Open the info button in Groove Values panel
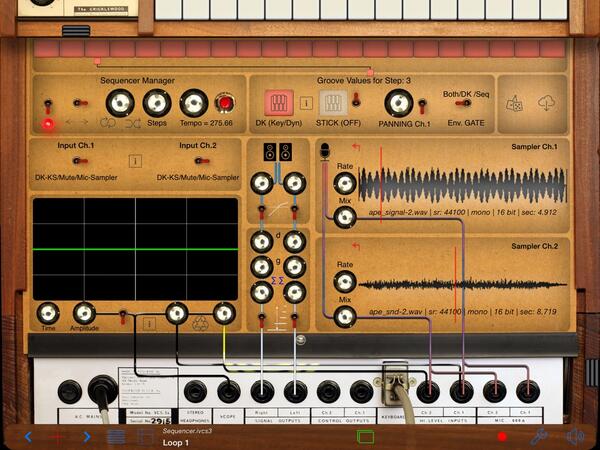600x450 pixels. 306,103
